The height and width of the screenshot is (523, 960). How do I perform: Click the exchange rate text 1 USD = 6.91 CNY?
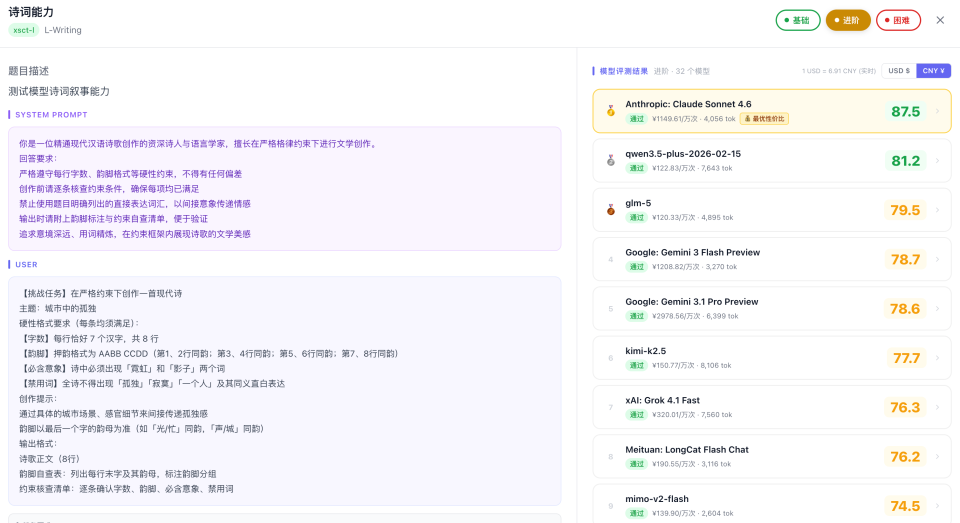839,71
